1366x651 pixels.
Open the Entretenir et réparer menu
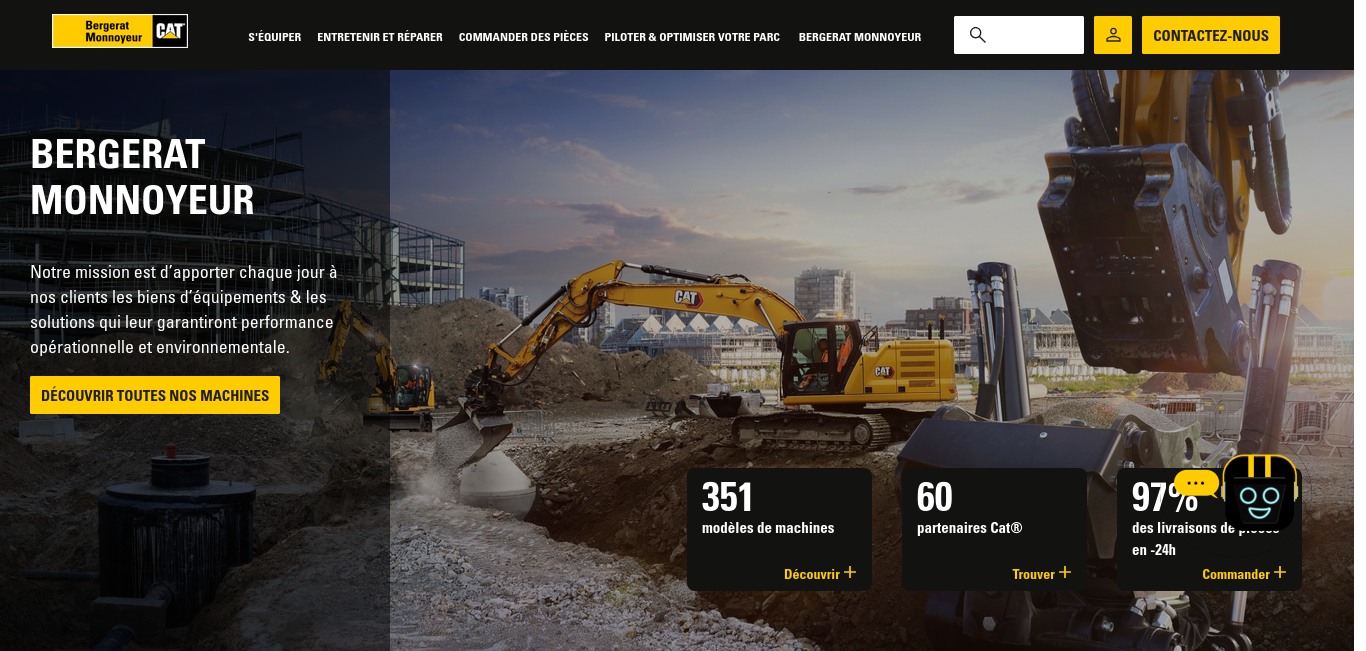380,37
